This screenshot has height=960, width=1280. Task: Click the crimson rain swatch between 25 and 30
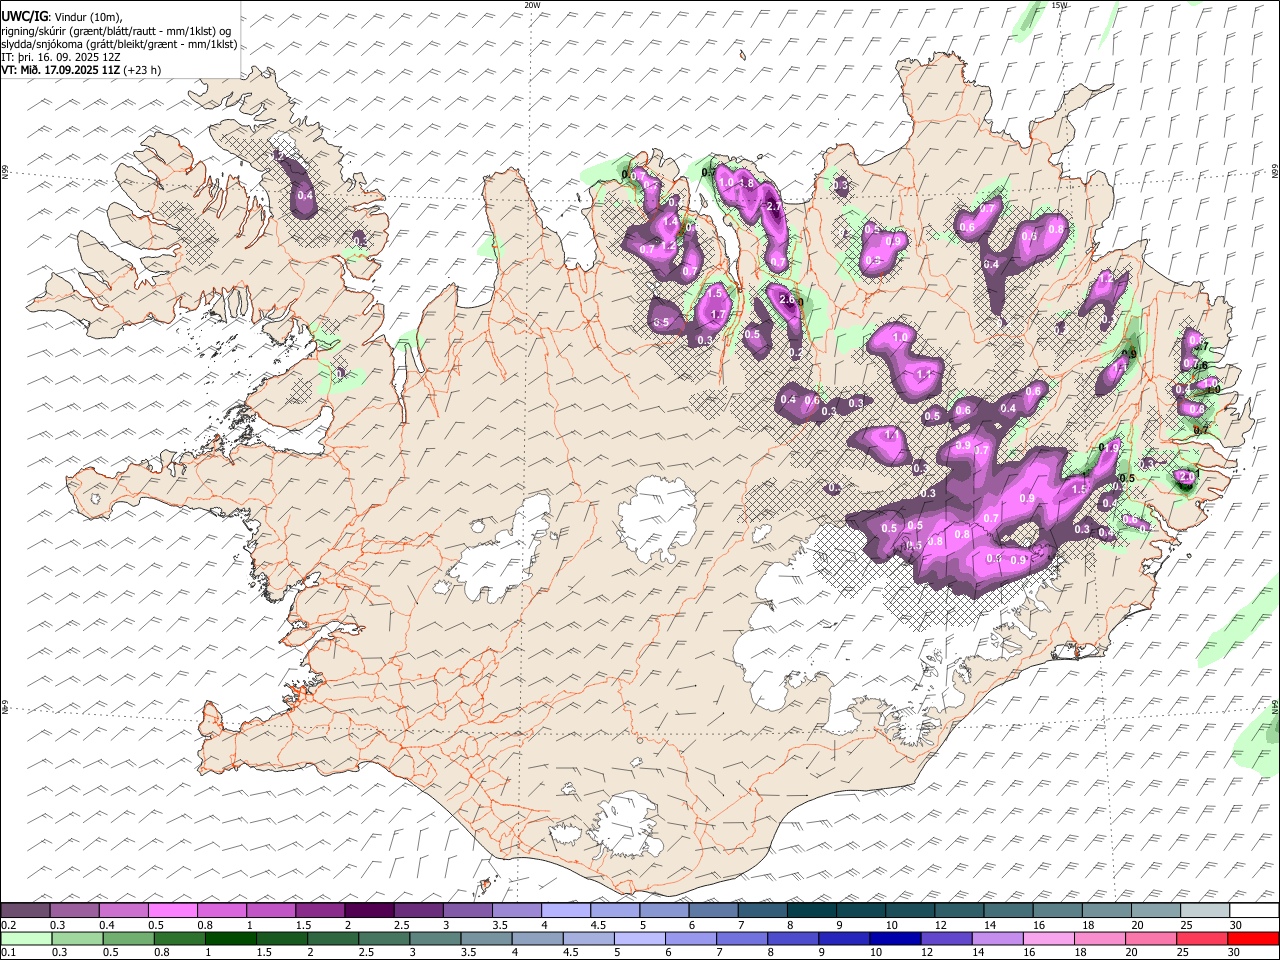pyautogui.click(x=1204, y=938)
